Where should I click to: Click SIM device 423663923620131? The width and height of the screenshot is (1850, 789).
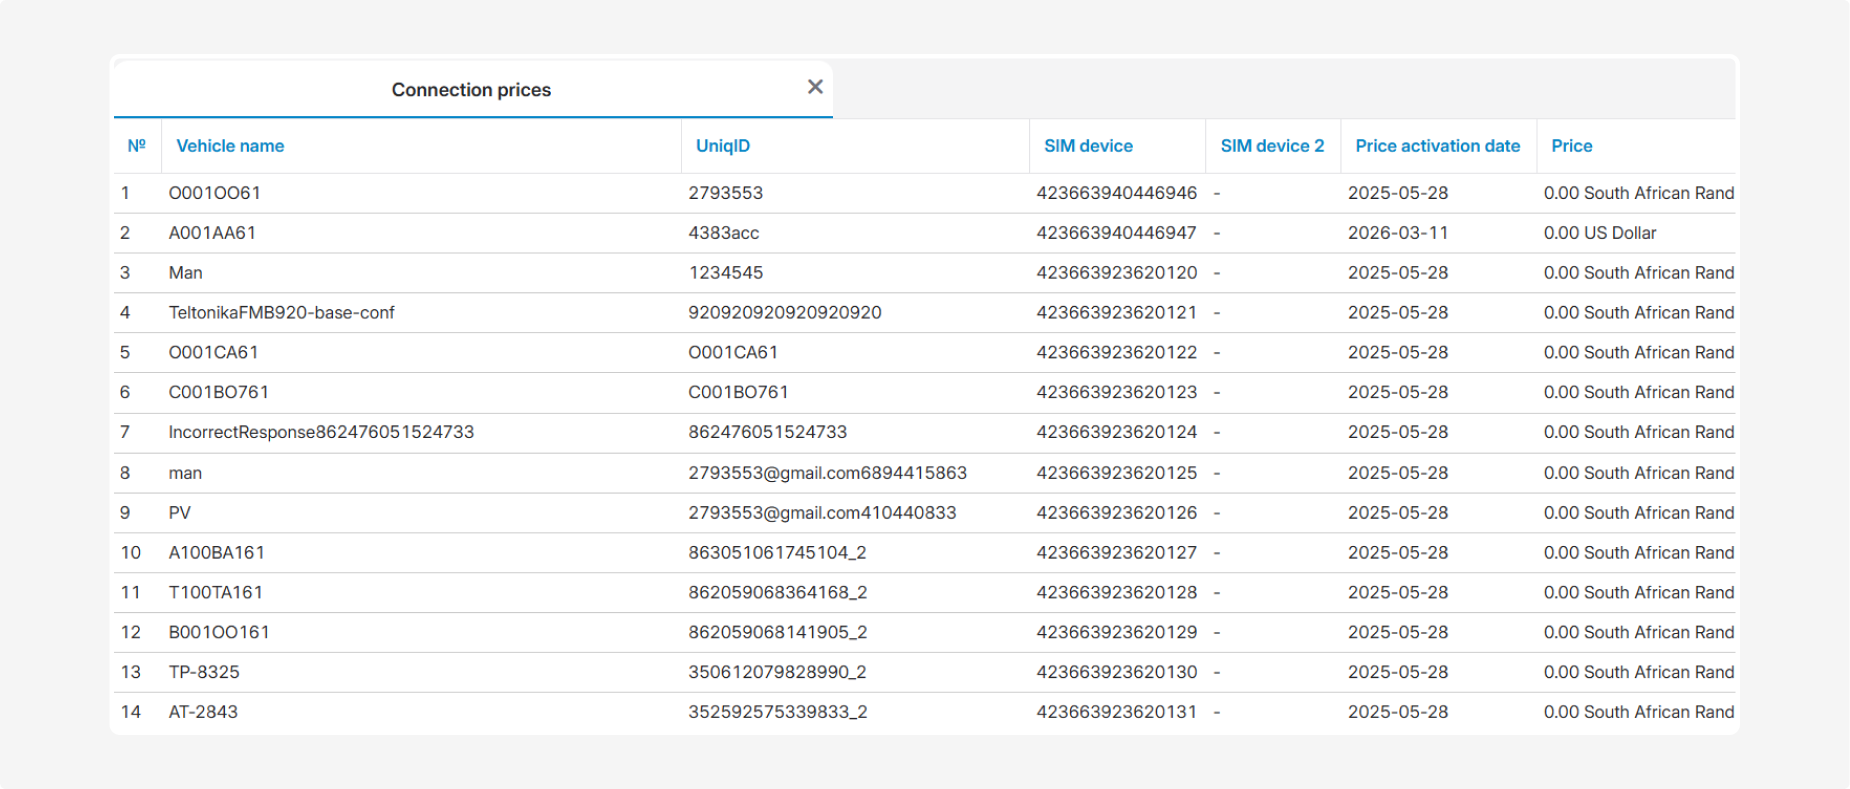1116,713
